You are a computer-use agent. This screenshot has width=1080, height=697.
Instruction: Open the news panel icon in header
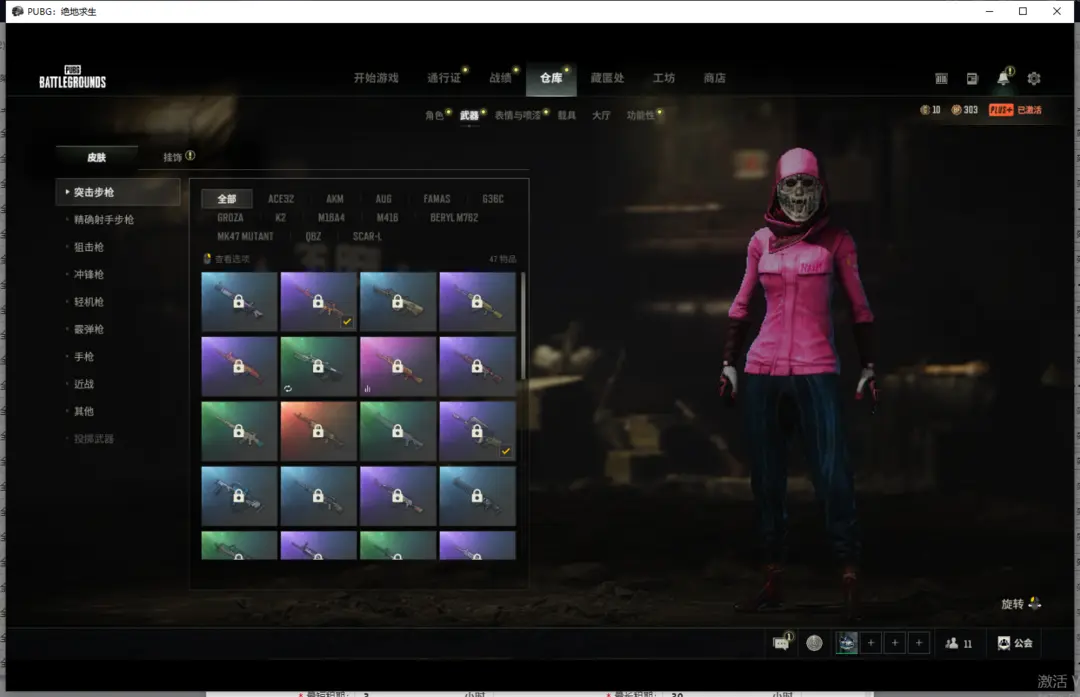click(972, 79)
